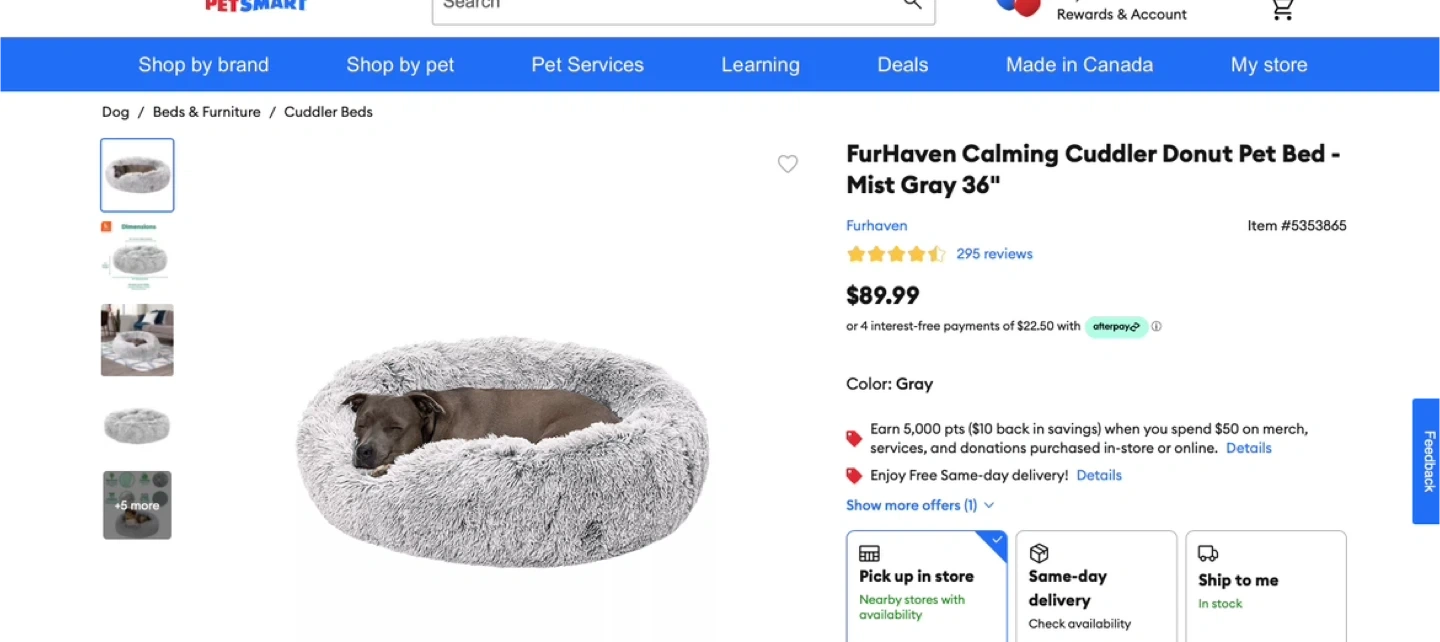Image resolution: width=1440 pixels, height=642 pixels.
Task: Add bed to favorites with heart icon
Action: pyautogui.click(x=788, y=164)
